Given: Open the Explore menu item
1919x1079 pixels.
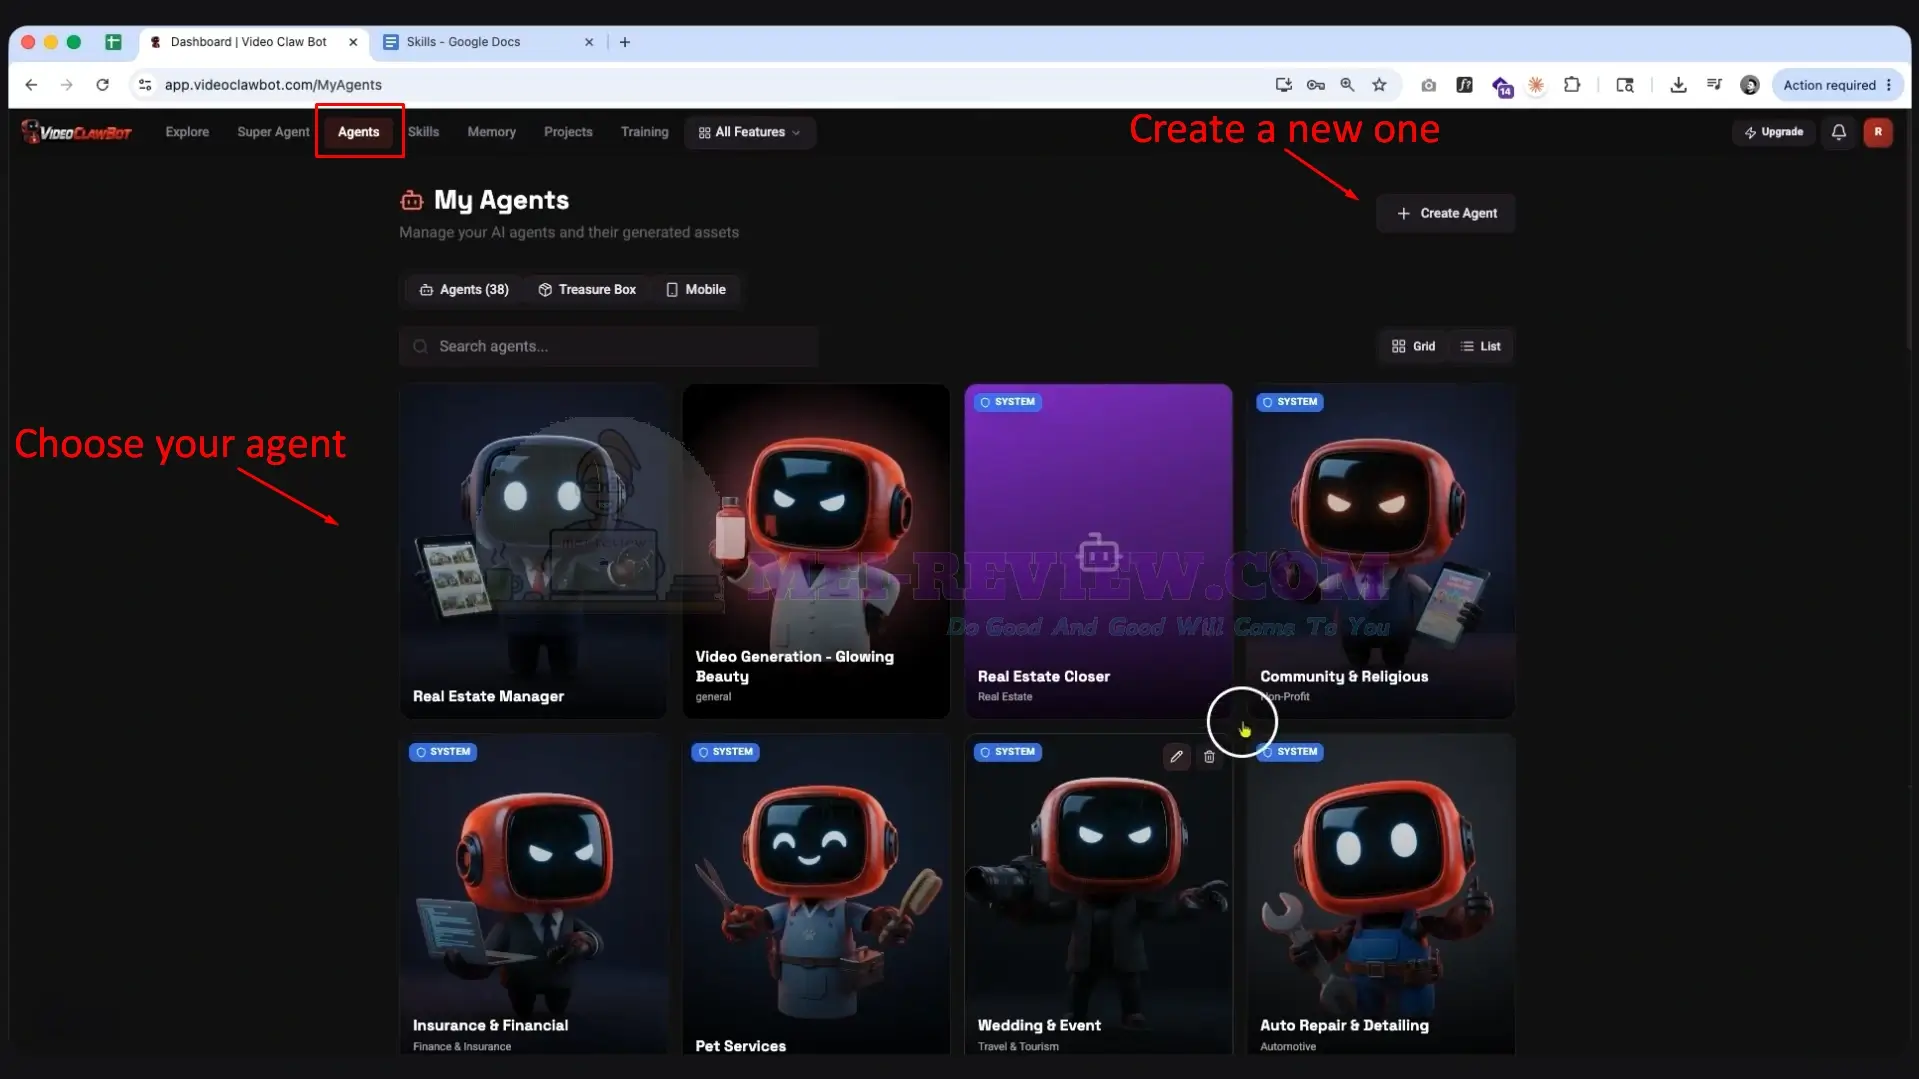Looking at the screenshot, I should coord(187,132).
